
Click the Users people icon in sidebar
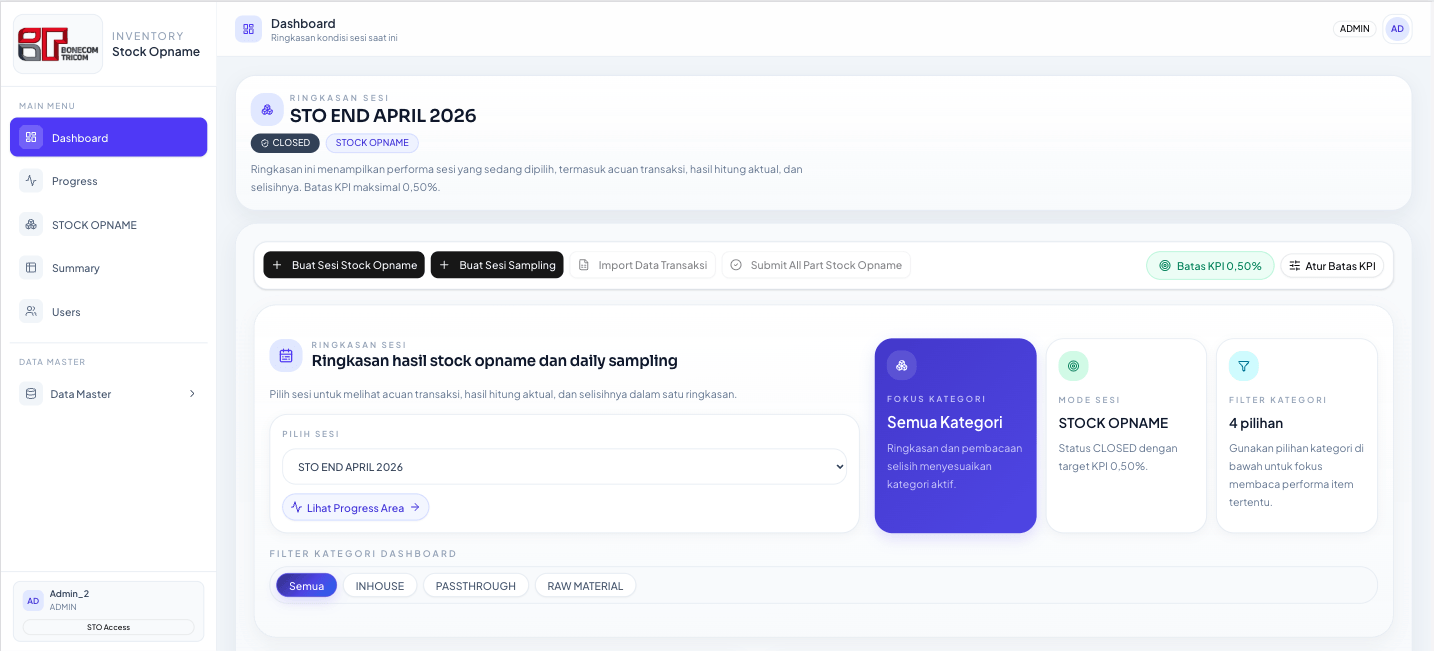(31, 312)
